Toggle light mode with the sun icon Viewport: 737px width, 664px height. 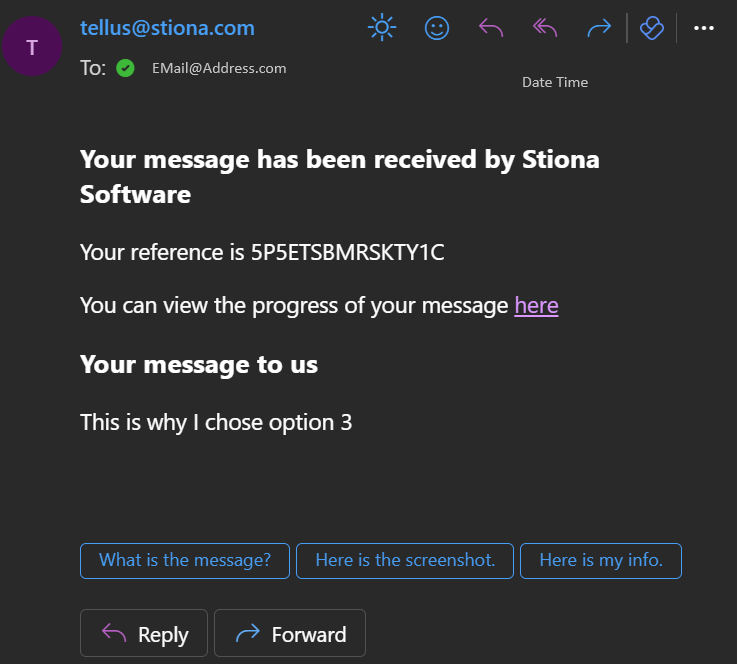382,28
